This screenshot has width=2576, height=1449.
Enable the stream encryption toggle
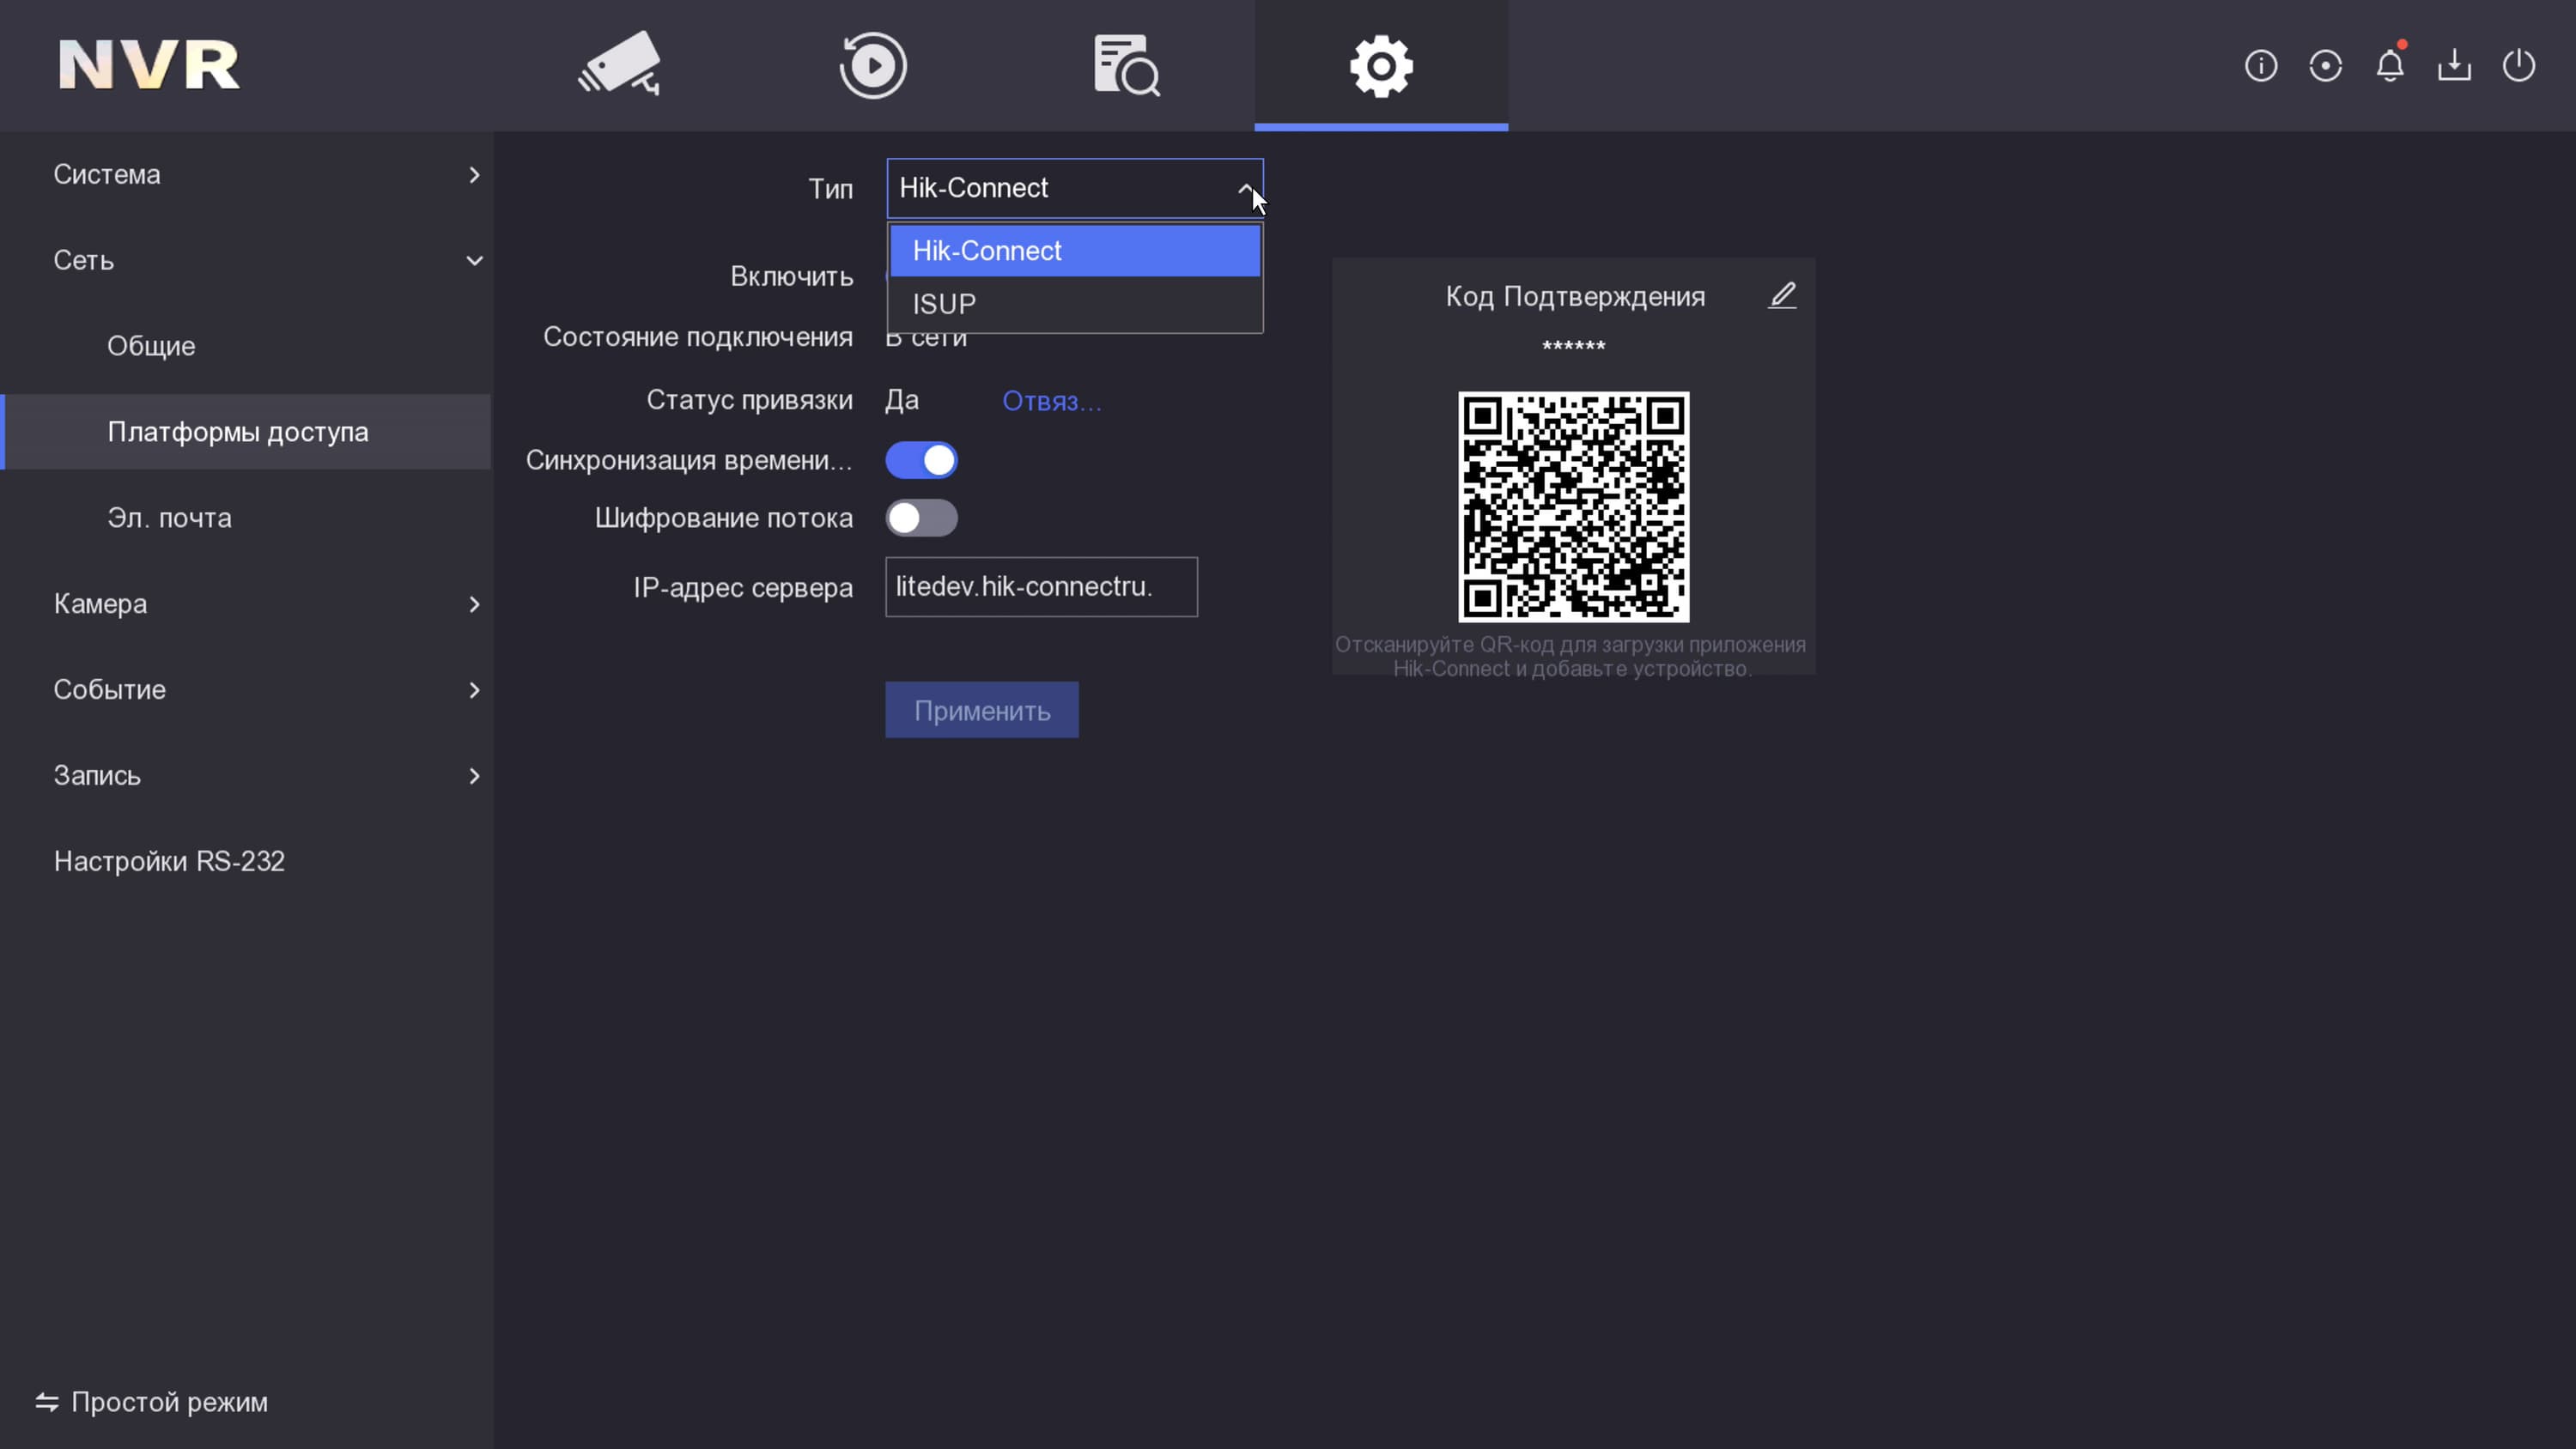point(921,518)
